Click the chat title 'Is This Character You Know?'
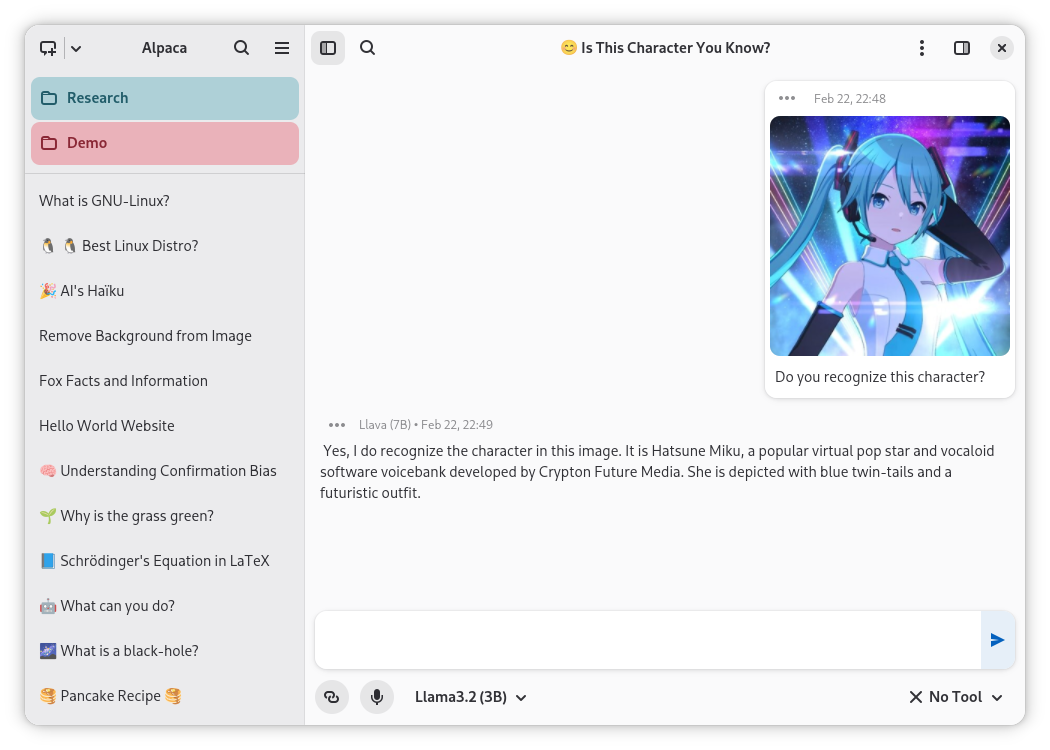 coord(666,48)
